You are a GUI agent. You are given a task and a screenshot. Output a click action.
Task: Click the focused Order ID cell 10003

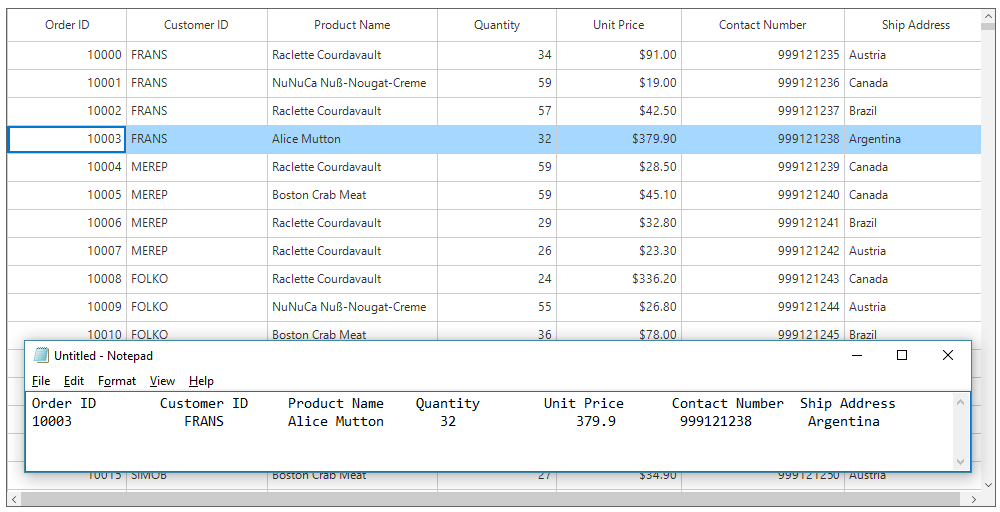pyautogui.click(x=67, y=139)
